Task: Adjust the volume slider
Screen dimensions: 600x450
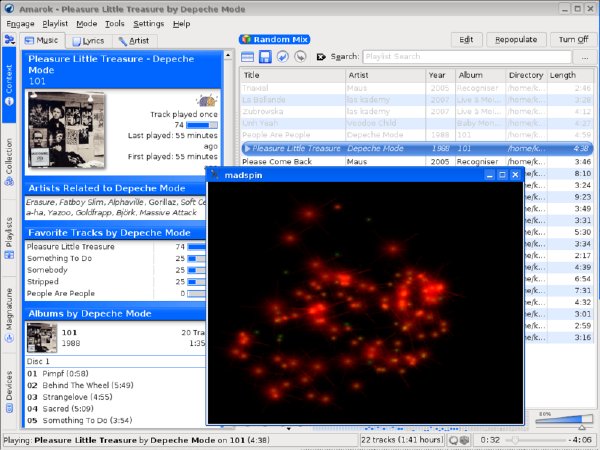Action: 564,421
